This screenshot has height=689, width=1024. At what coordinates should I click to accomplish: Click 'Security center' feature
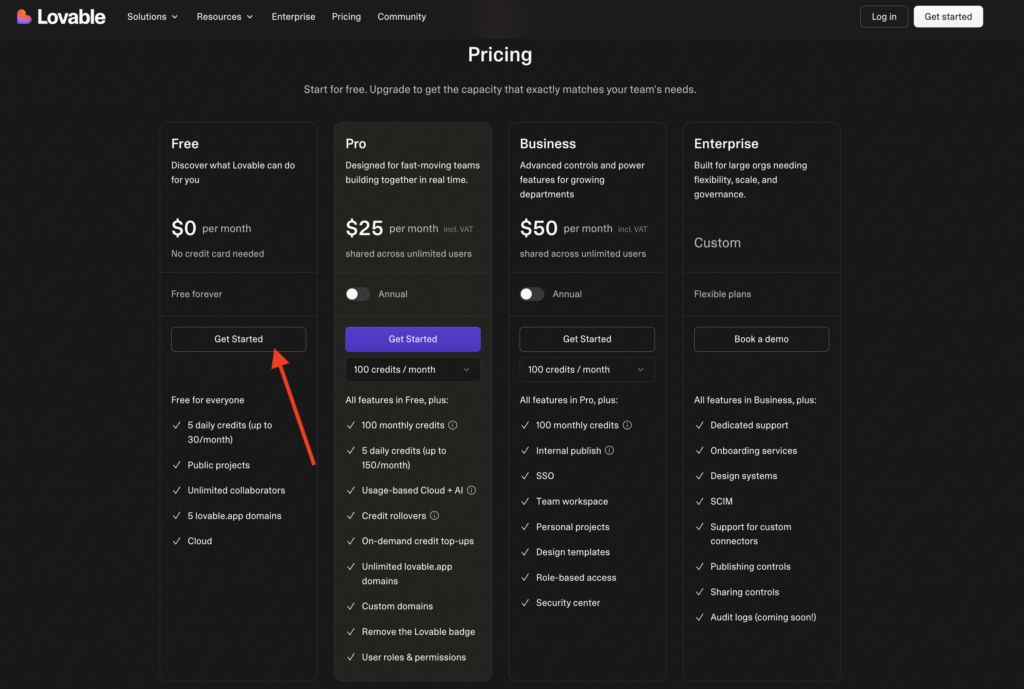[568, 603]
